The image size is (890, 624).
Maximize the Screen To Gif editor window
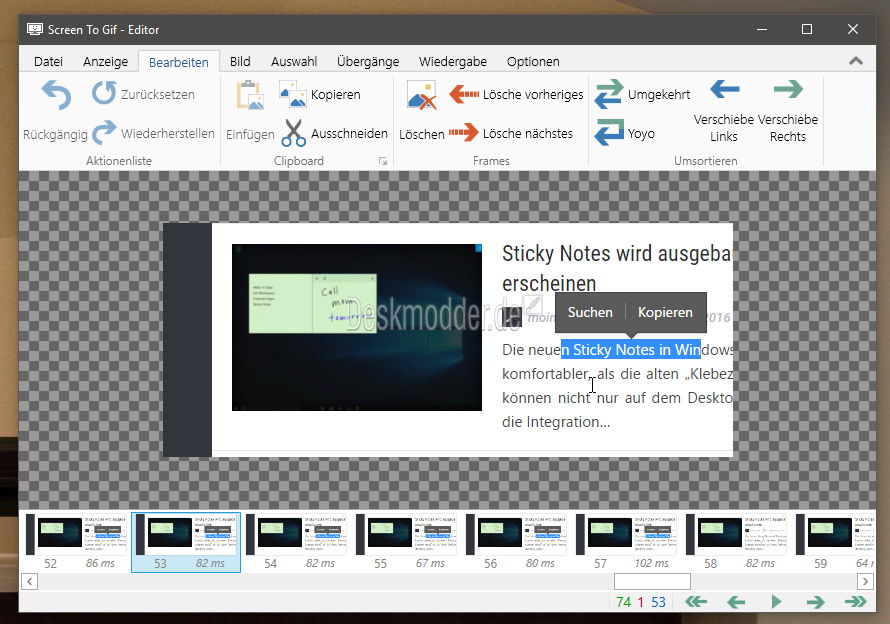click(807, 30)
